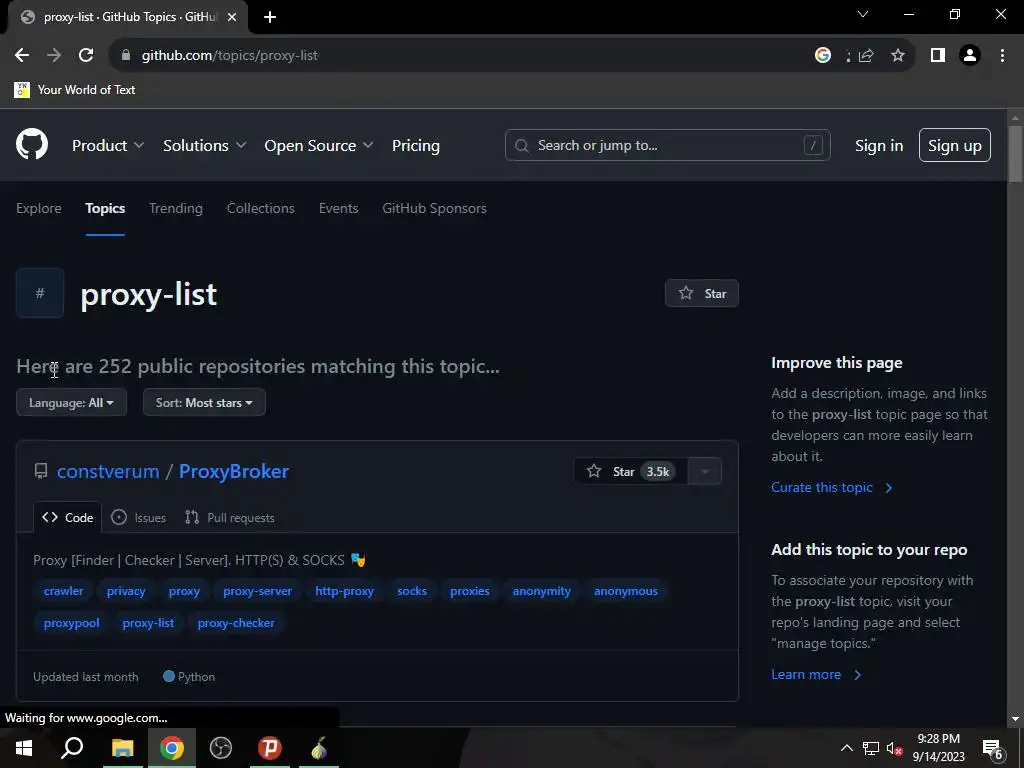The height and width of the screenshot is (768, 1024).
Task: Open the Language: All dropdown
Action: pos(71,402)
